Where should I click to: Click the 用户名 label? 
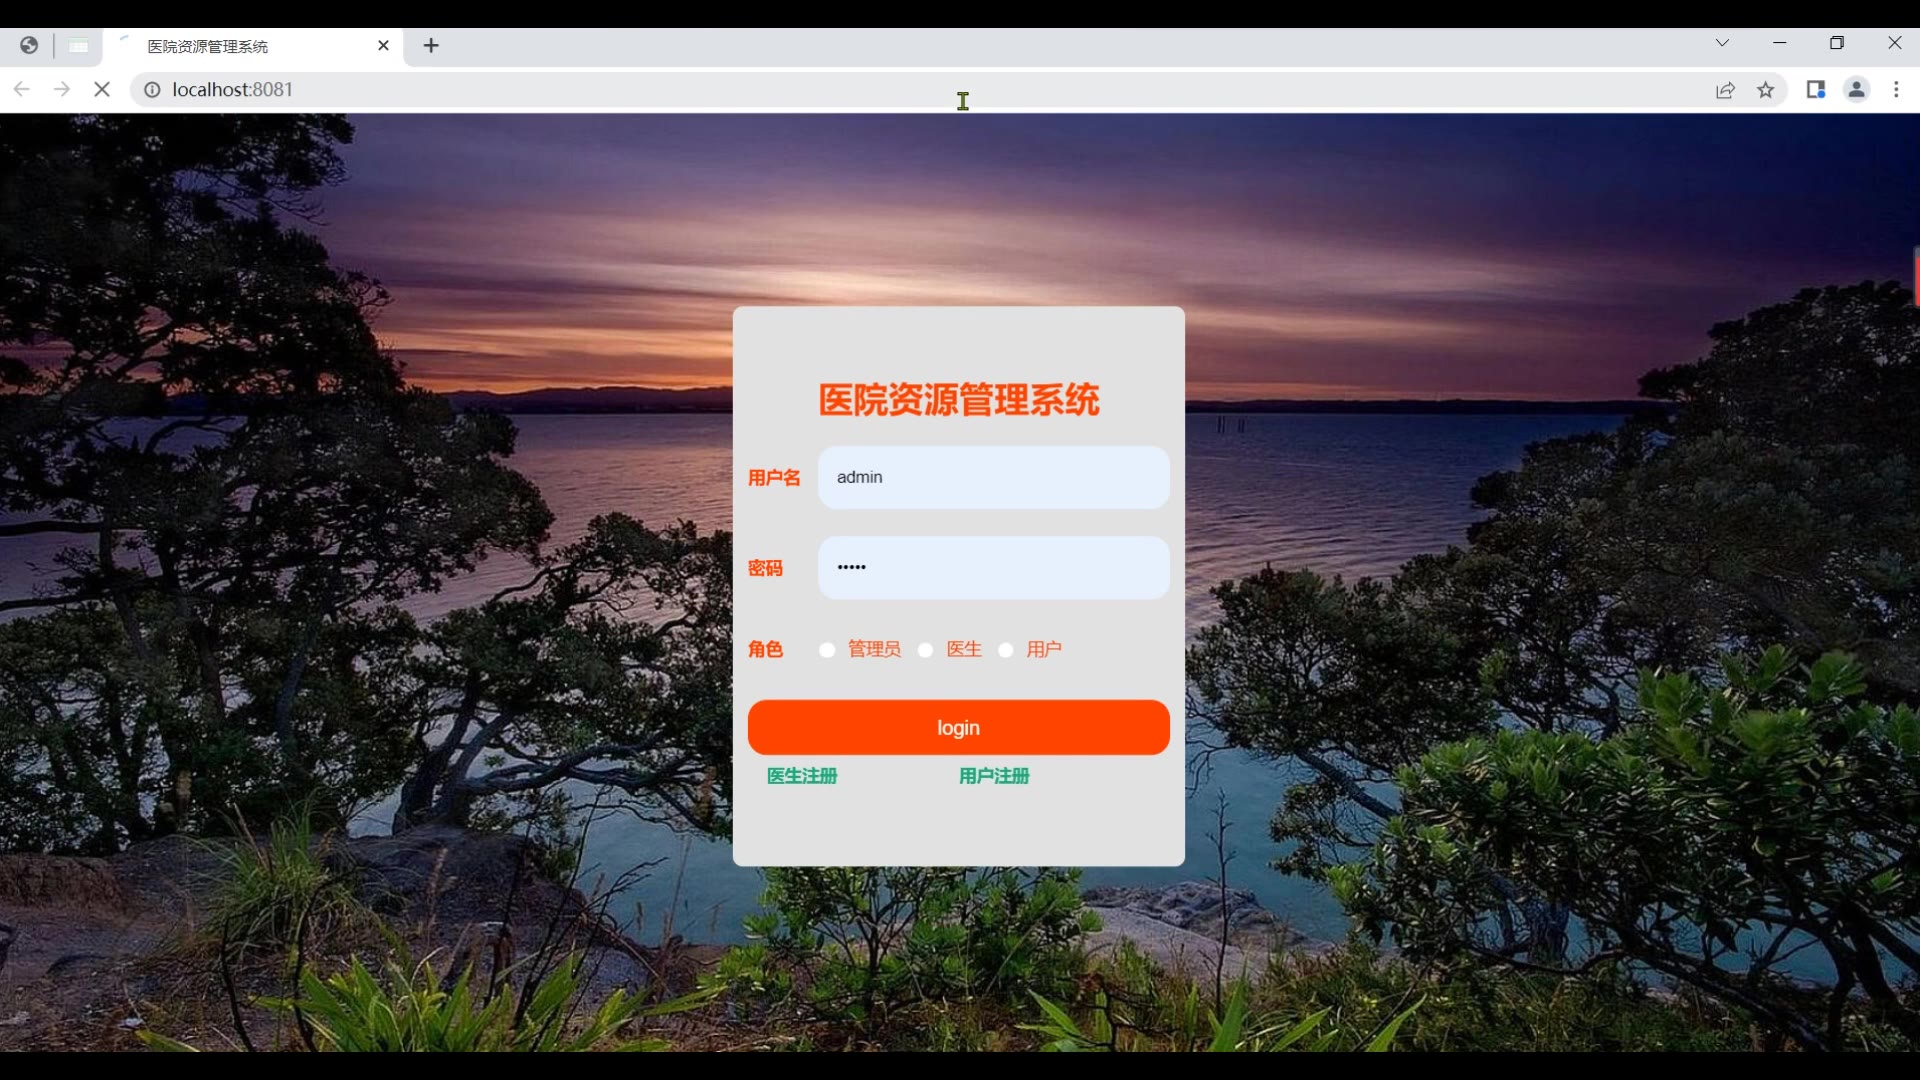[774, 478]
